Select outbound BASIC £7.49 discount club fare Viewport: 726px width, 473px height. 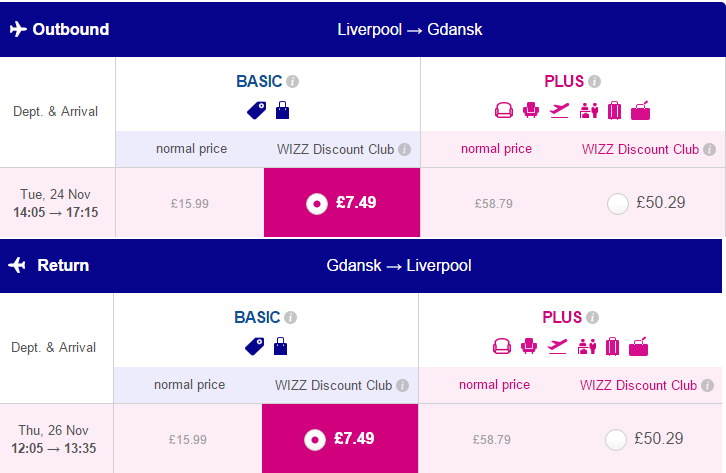click(317, 204)
